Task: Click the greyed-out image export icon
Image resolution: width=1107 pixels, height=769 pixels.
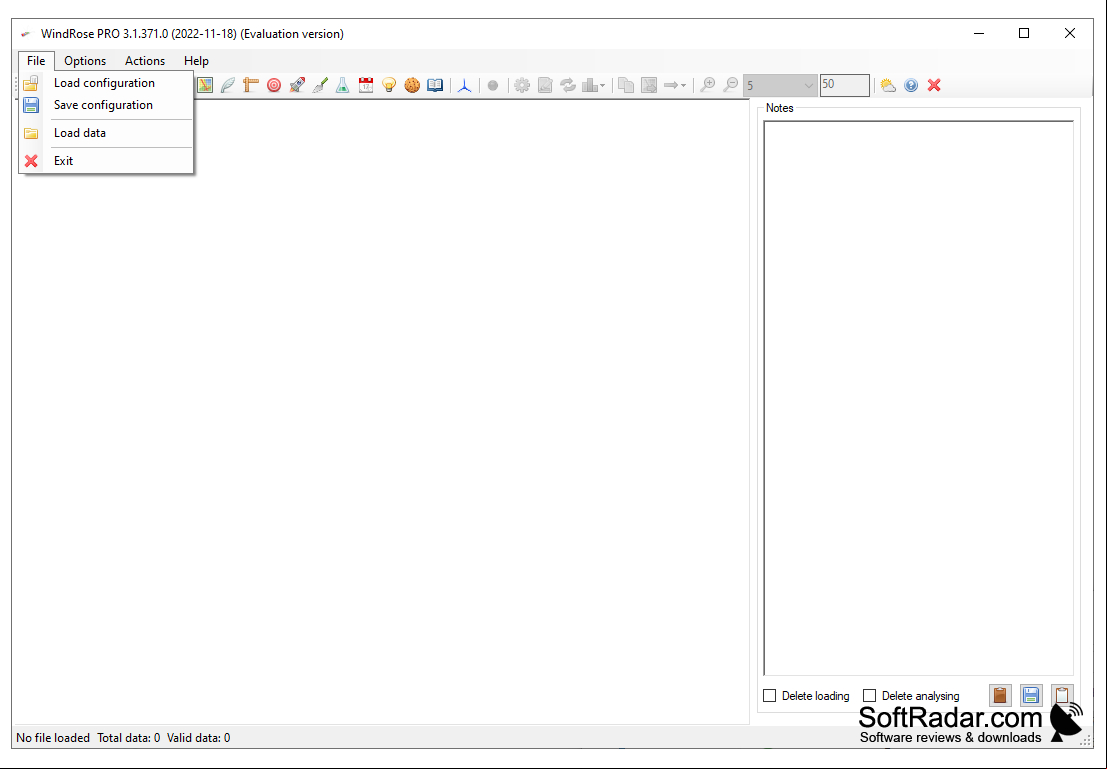Action: tap(649, 85)
